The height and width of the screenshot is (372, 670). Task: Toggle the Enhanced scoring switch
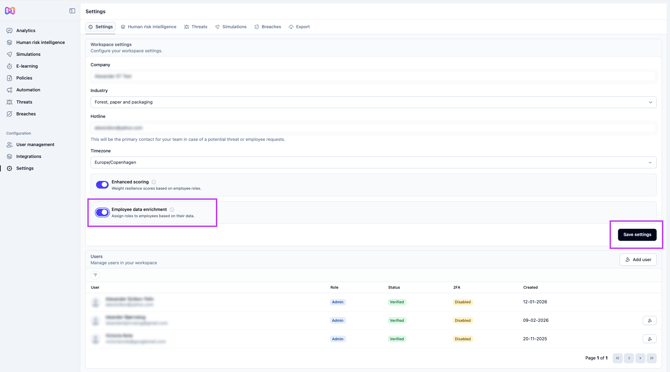102,185
